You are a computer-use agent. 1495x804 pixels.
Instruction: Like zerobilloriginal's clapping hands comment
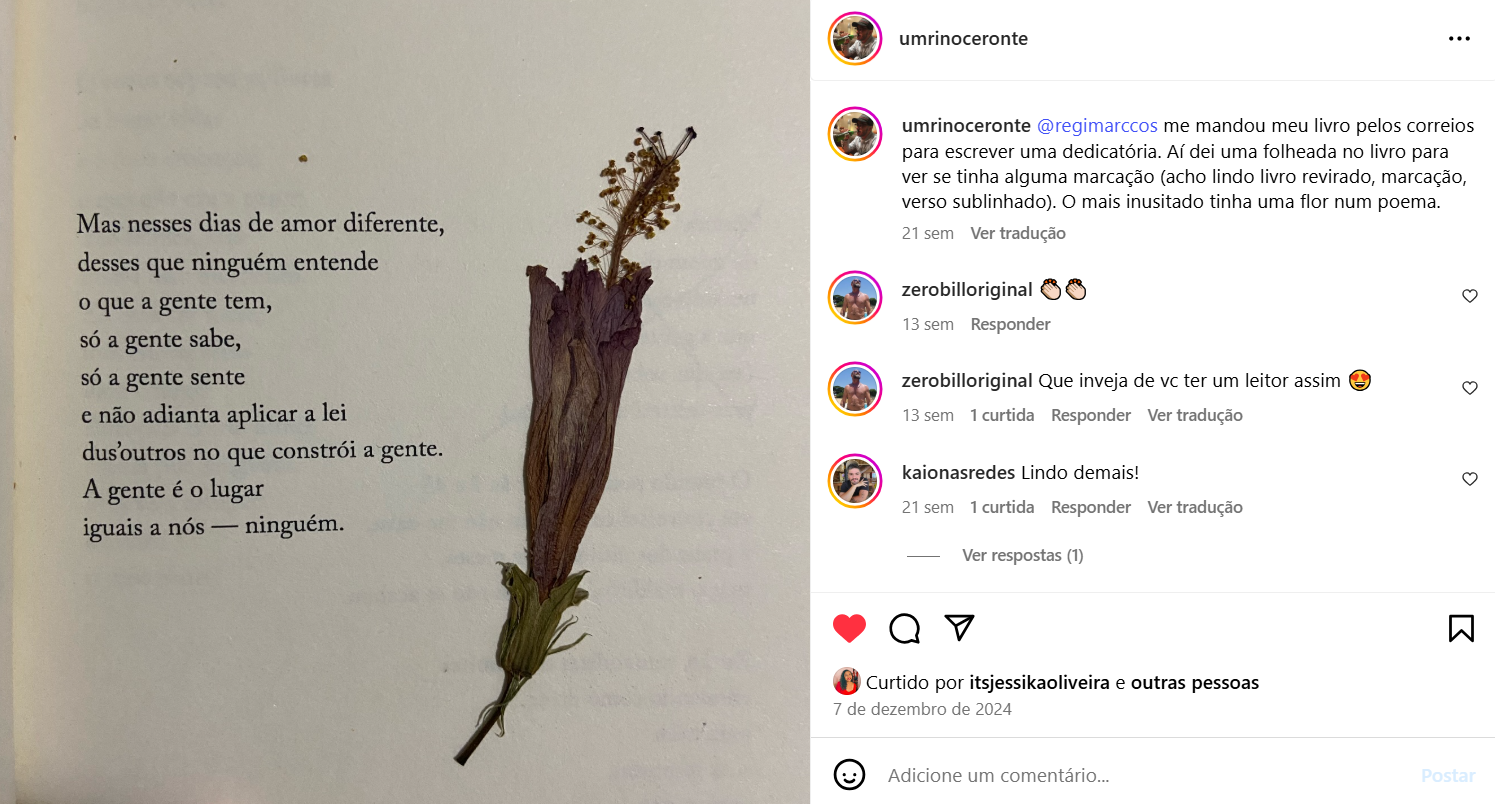click(x=1469, y=296)
